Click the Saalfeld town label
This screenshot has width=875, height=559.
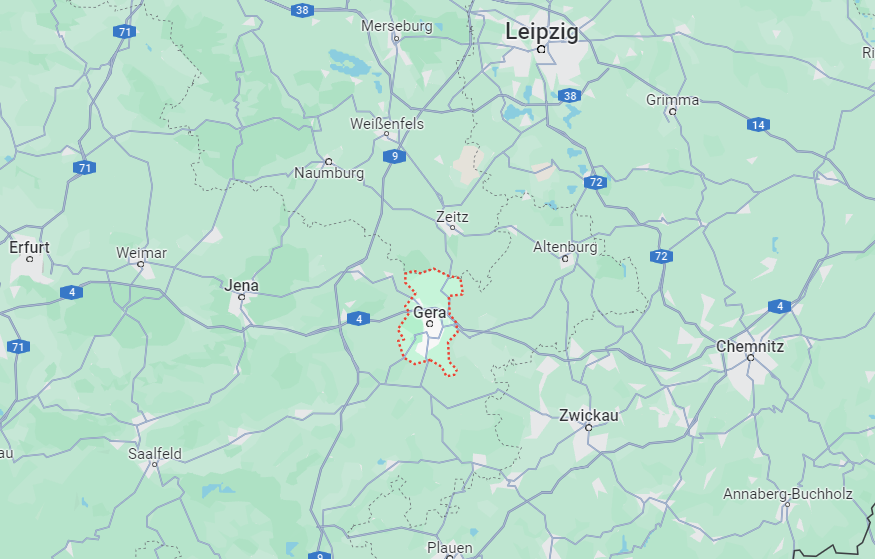click(x=155, y=454)
